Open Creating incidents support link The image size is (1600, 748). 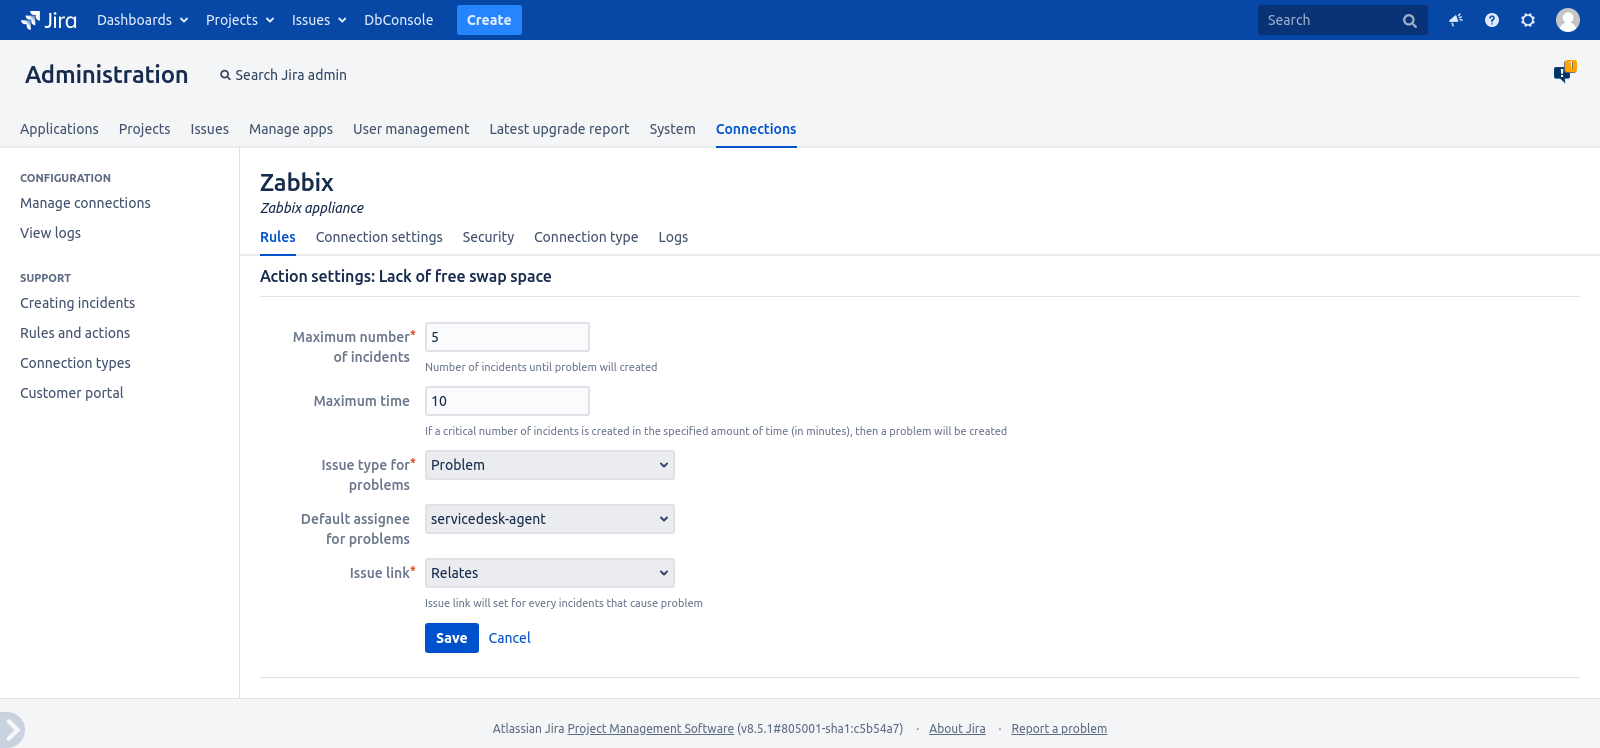(x=77, y=303)
